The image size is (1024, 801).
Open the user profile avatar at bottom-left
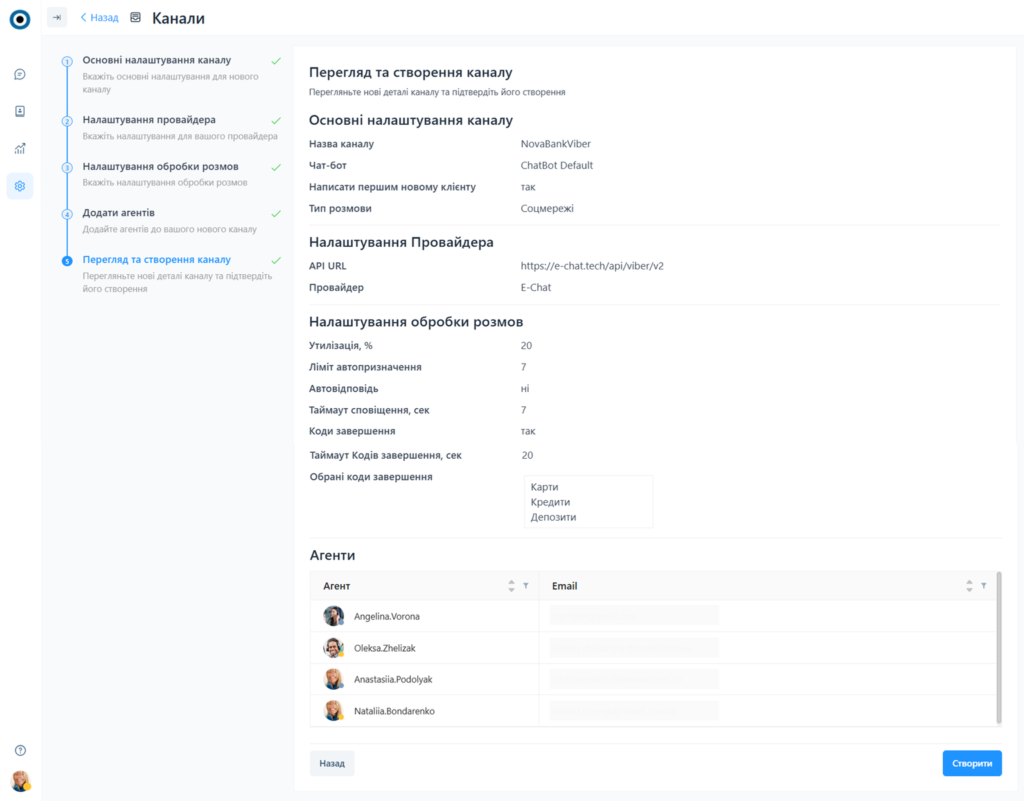(x=20, y=781)
